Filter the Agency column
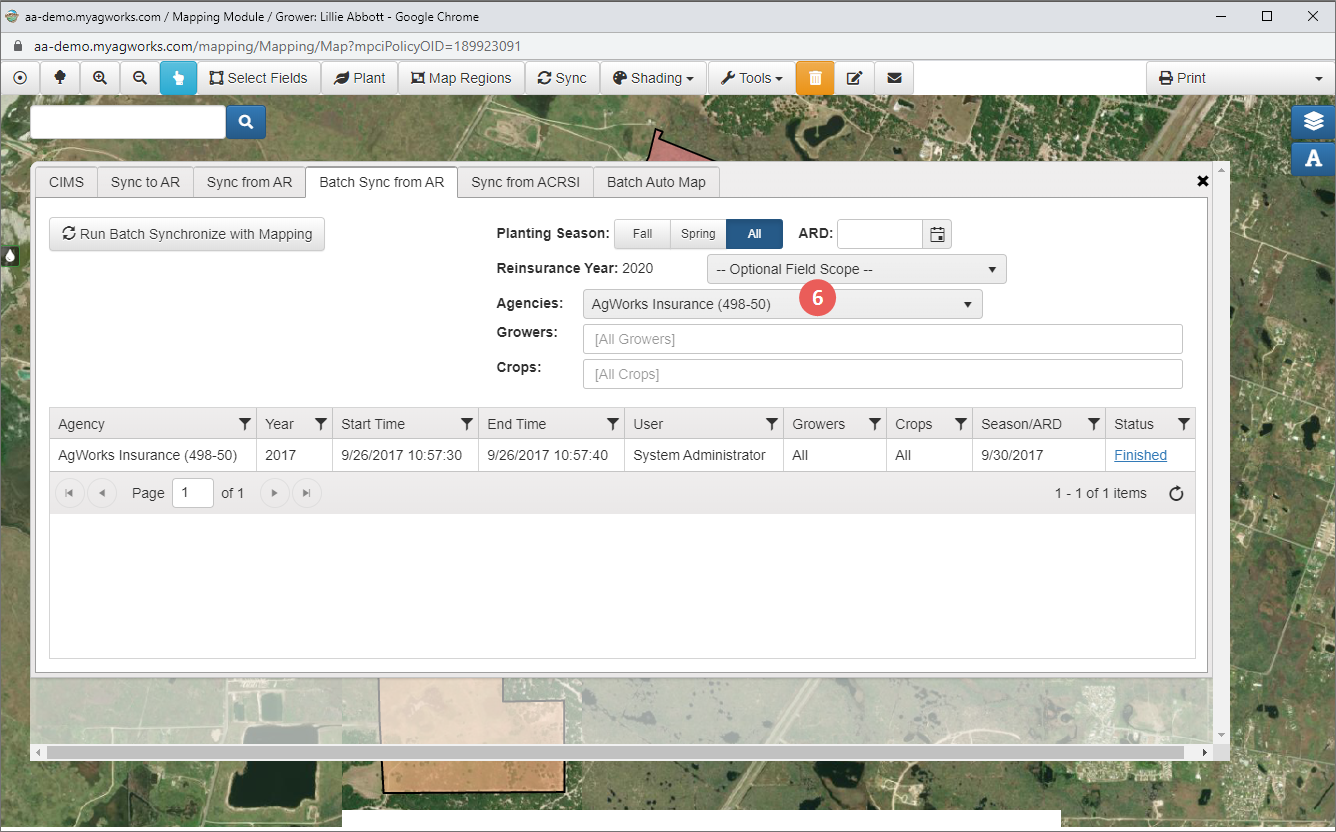 pyautogui.click(x=245, y=424)
